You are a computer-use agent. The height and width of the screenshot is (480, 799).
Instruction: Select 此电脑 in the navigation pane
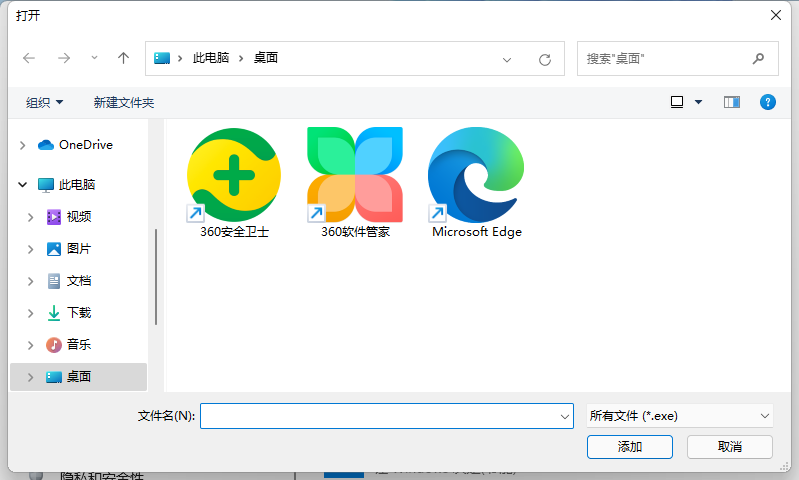67,184
